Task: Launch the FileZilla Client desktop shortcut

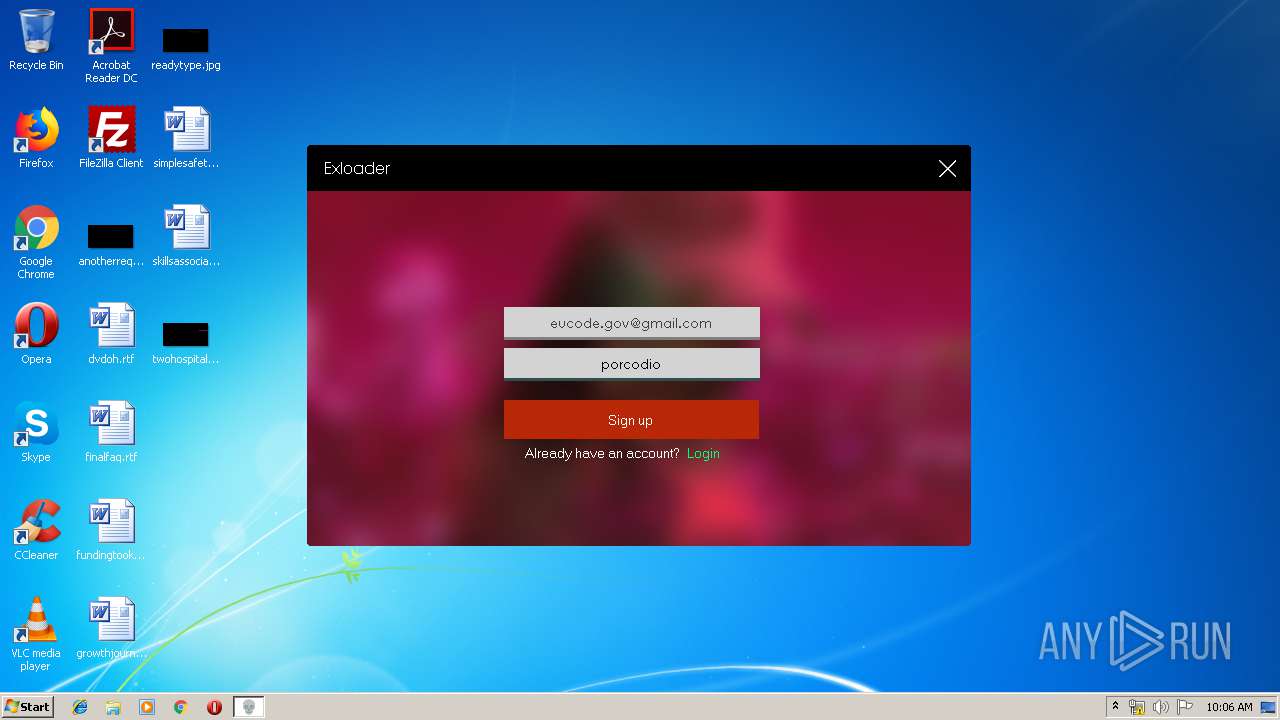Action: coord(111,139)
